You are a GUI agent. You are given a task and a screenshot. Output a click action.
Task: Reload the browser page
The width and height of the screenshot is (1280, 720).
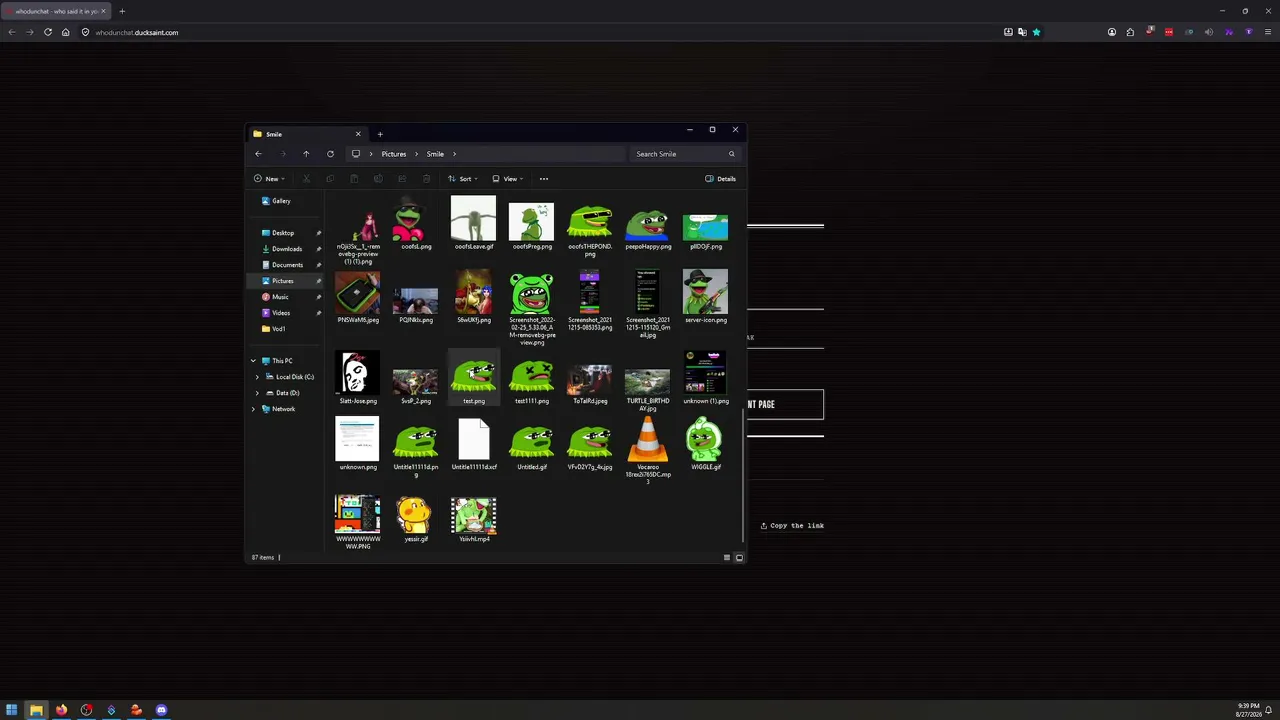tap(47, 32)
